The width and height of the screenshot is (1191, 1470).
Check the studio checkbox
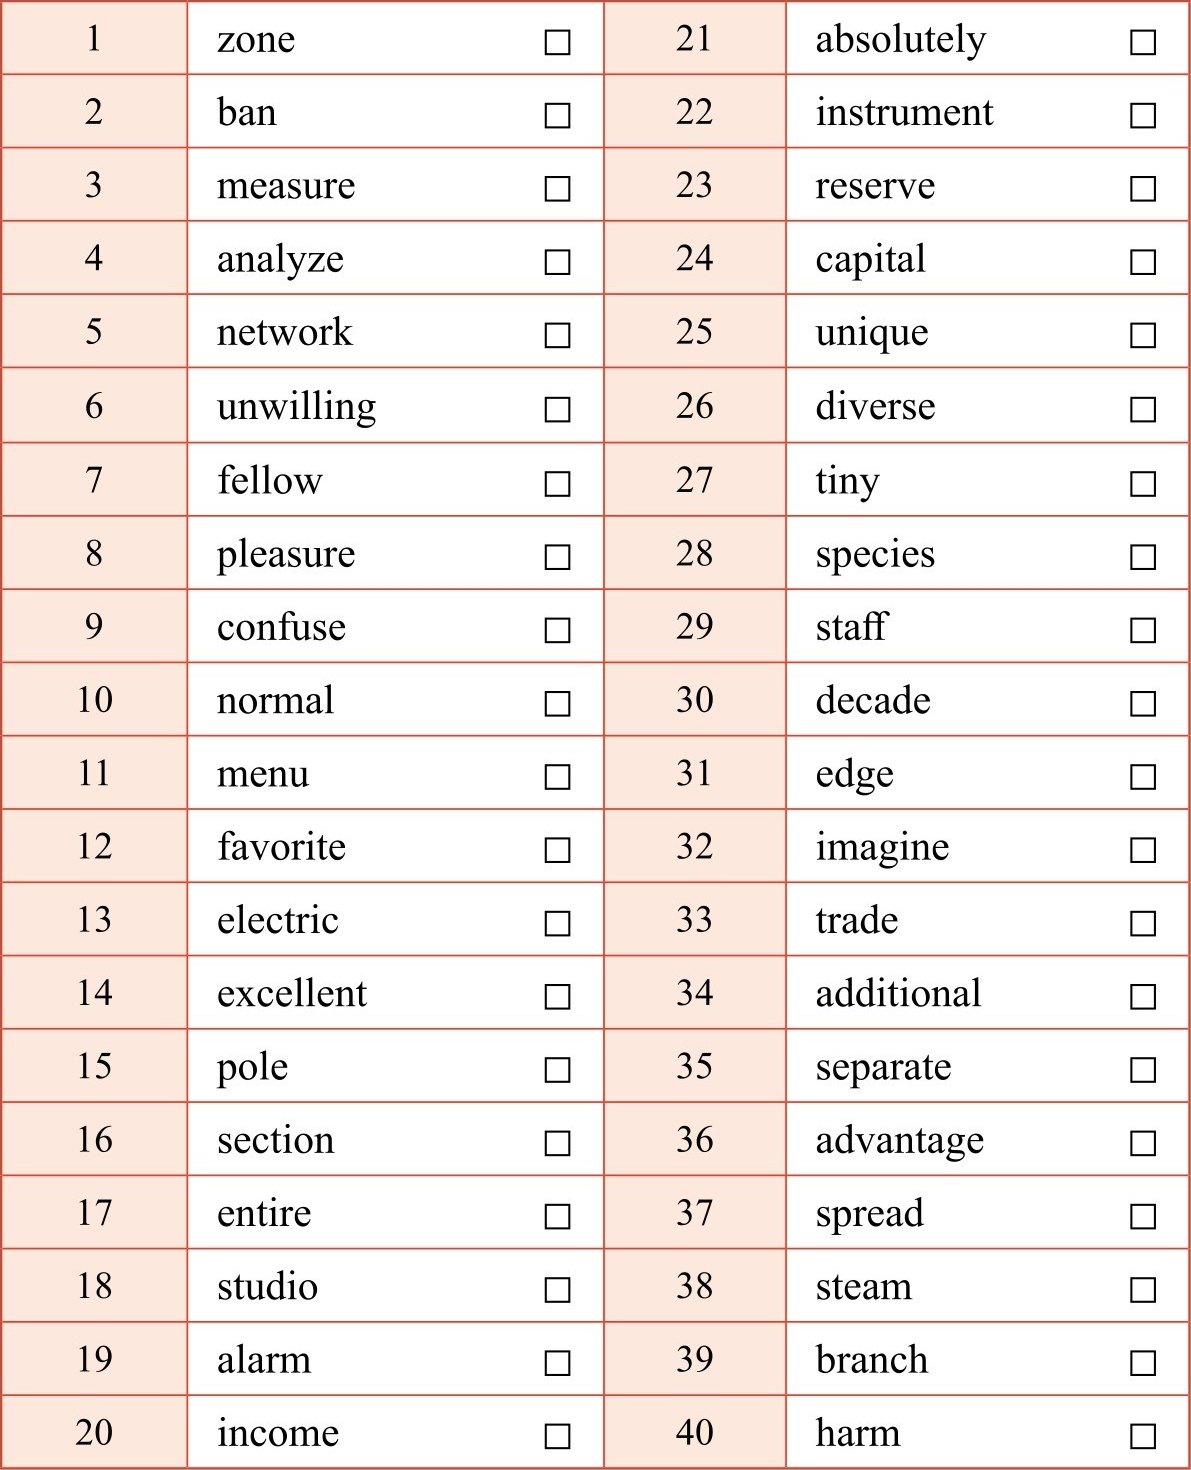pos(557,1290)
